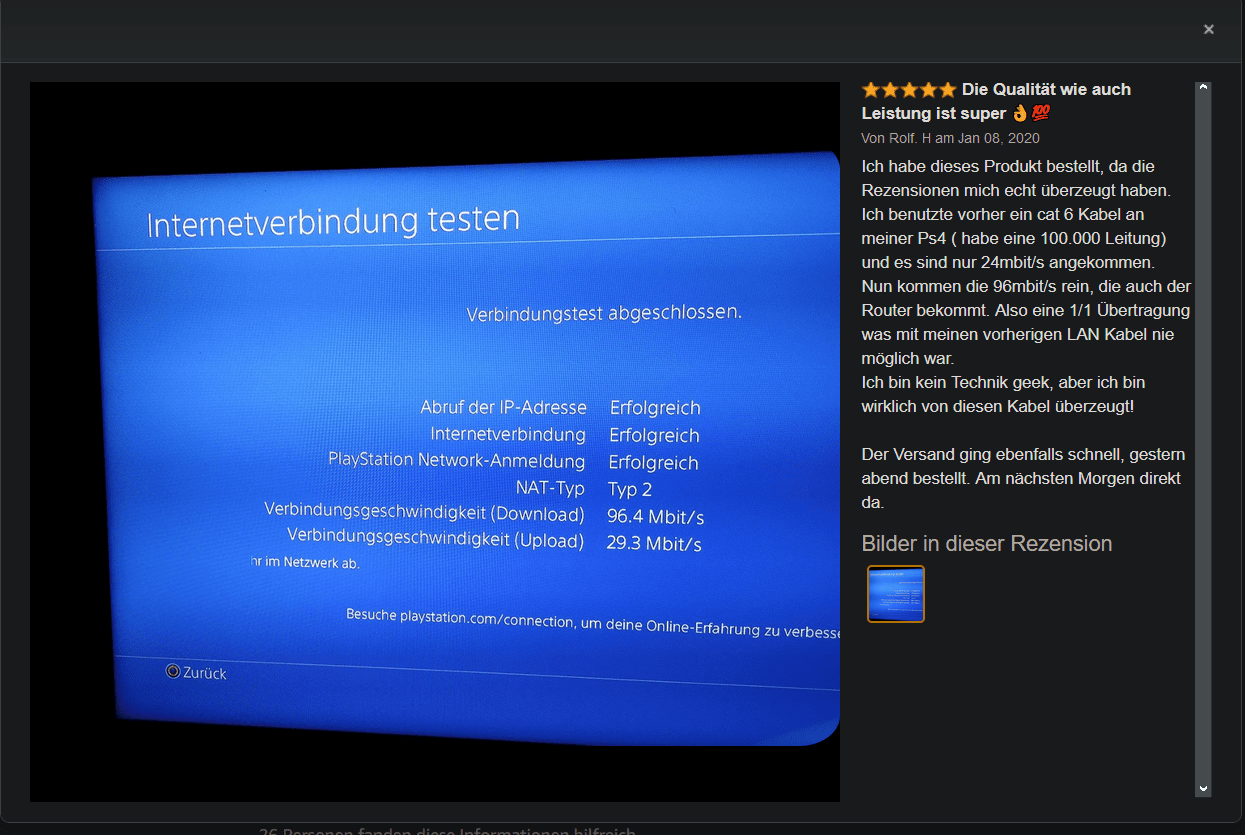The width and height of the screenshot is (1245, 835).
Task: Click the heading 'Bilder in dieser Rezension'
Action: pyautogui.click(x=987, y=544)
